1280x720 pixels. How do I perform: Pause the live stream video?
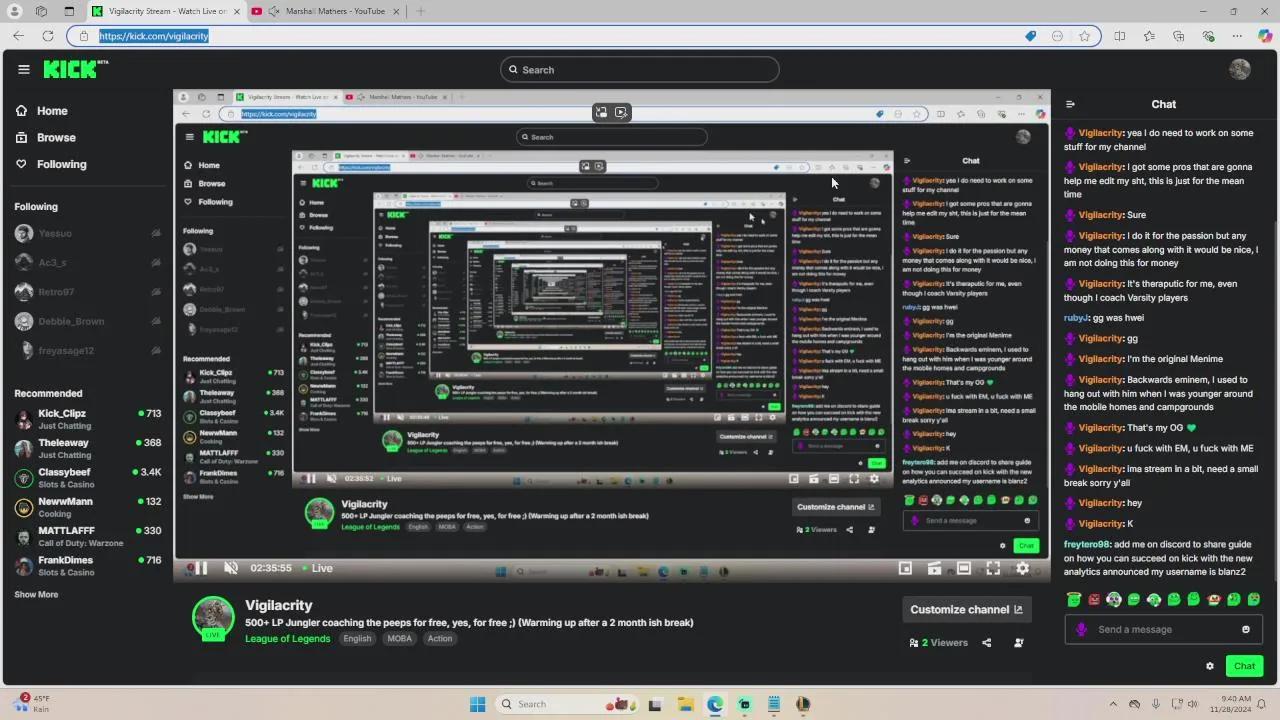[201, 568]
